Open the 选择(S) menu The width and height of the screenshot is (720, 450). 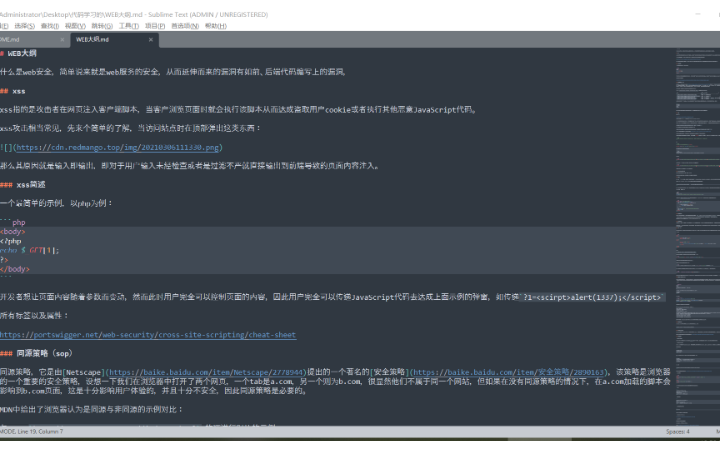pyautogui.click(x=24, y=26)
